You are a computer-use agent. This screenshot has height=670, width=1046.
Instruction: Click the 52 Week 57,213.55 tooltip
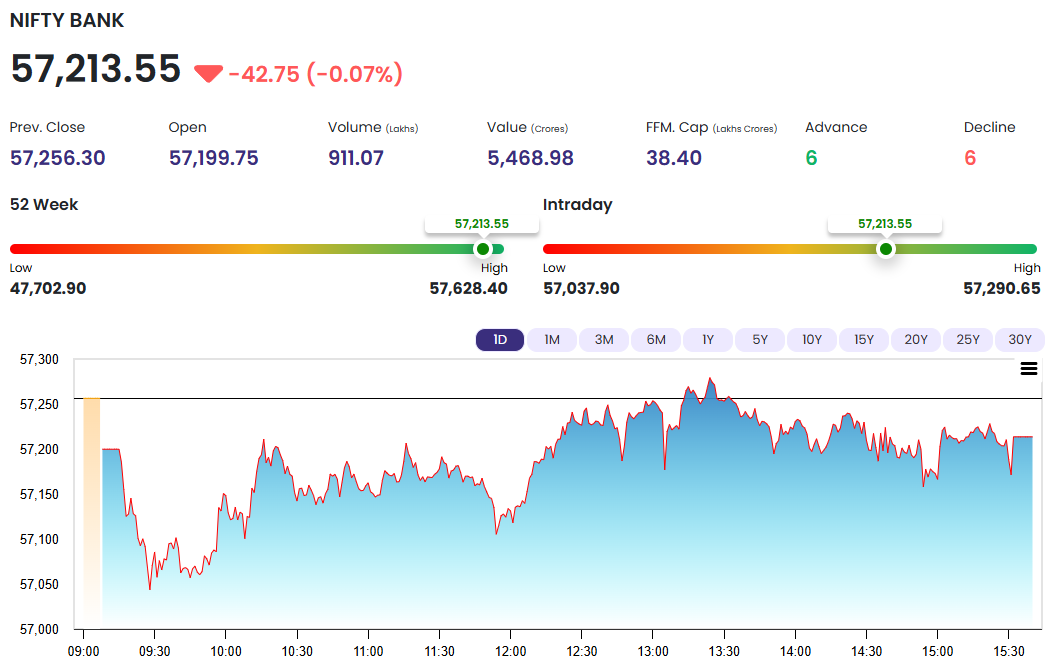tap(482, 224)
